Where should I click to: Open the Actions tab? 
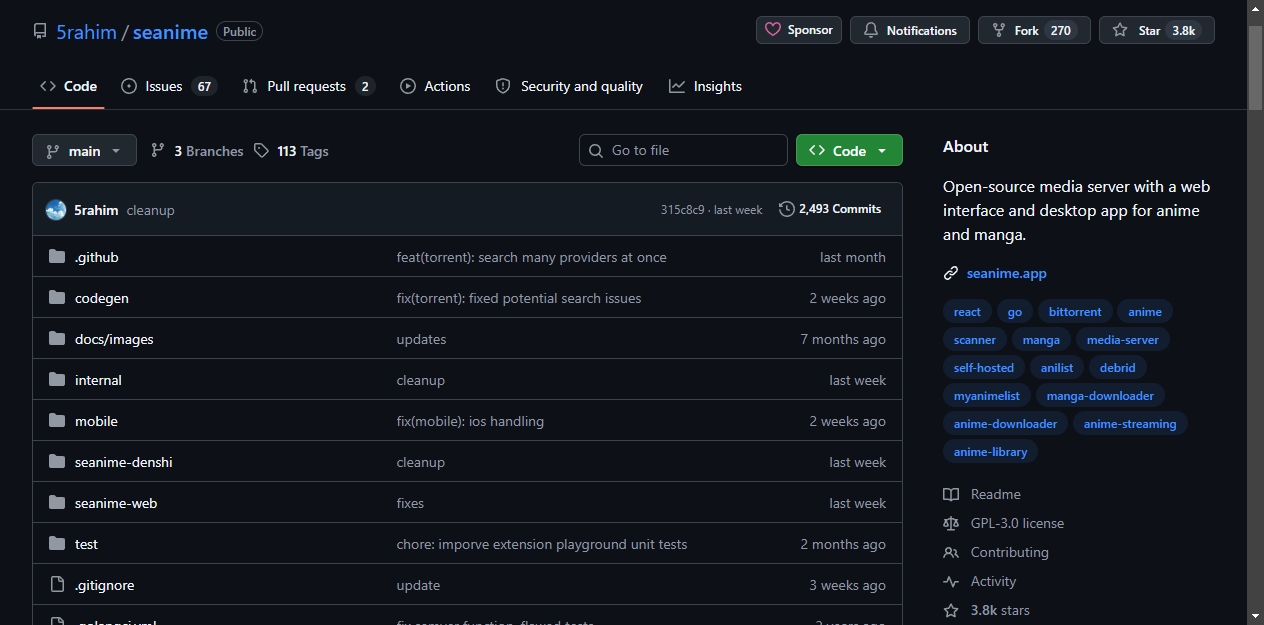point(435,86)
